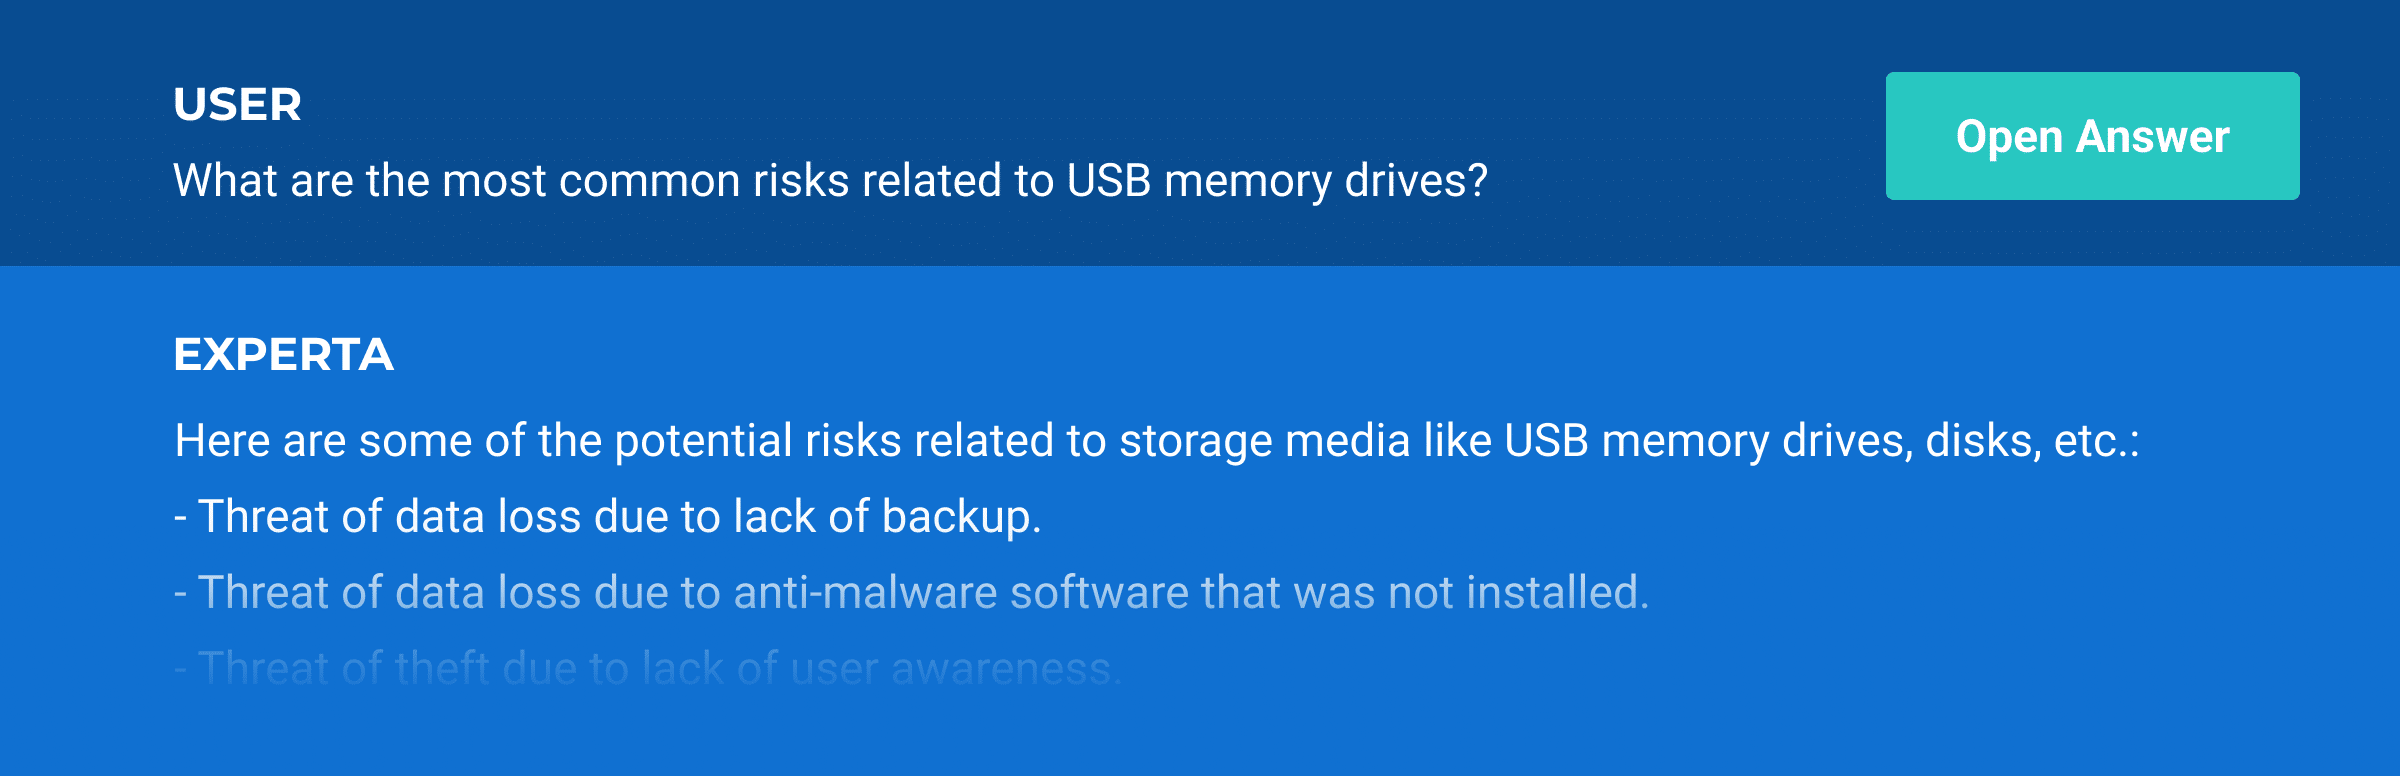Click the lack of backup threat line
2400x776 pixels.
[x=608, y=518]
